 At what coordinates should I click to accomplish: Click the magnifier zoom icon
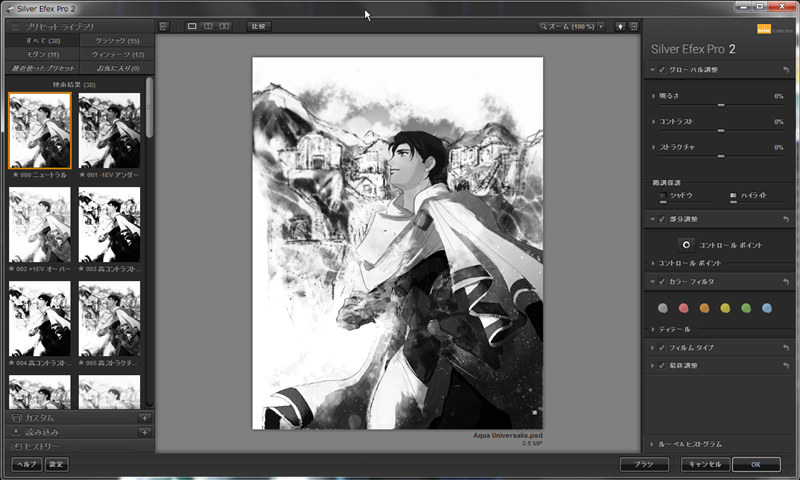543,26
